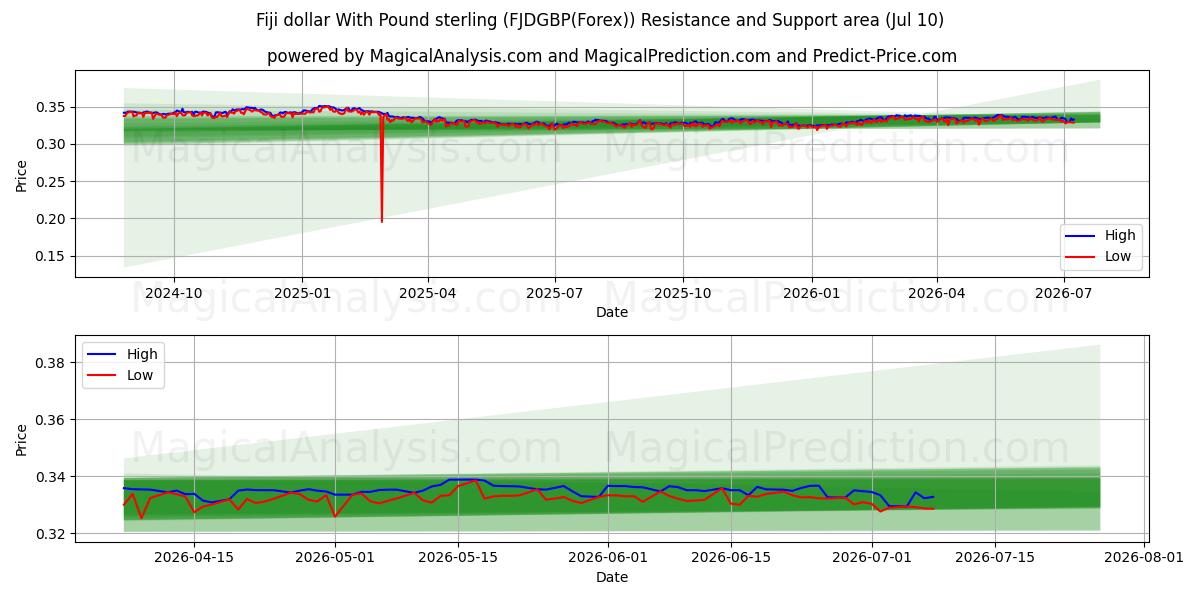Click the 2024-10 date tick label

[x=174, y=292]
